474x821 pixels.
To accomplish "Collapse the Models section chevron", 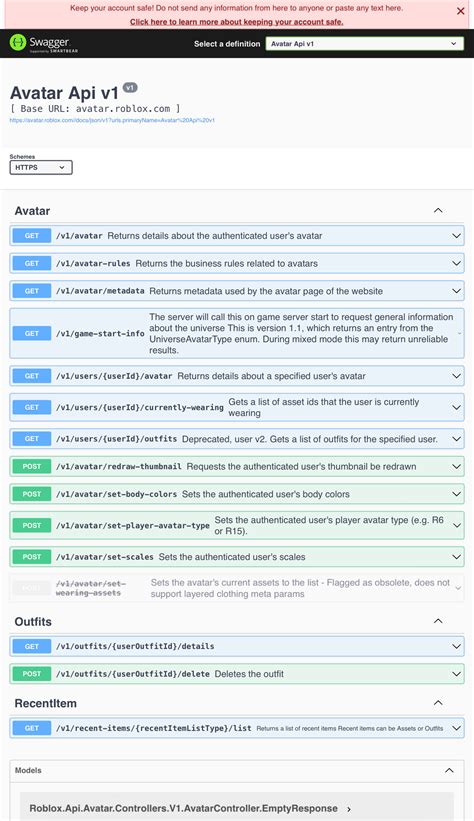I will coord(449,770).
